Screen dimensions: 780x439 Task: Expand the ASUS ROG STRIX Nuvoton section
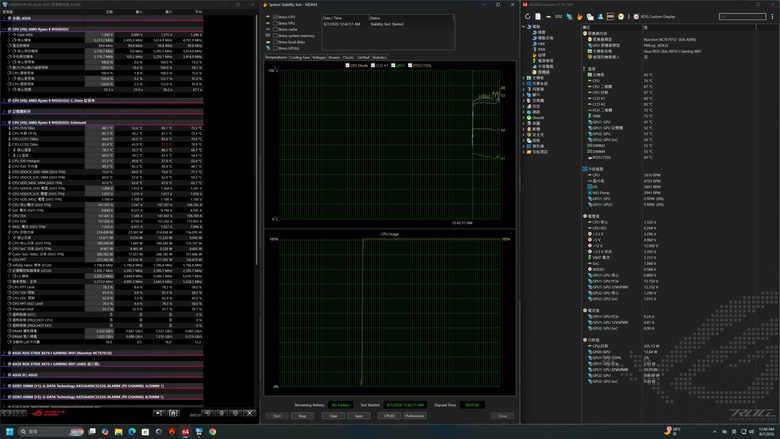[x=4, y=353]
